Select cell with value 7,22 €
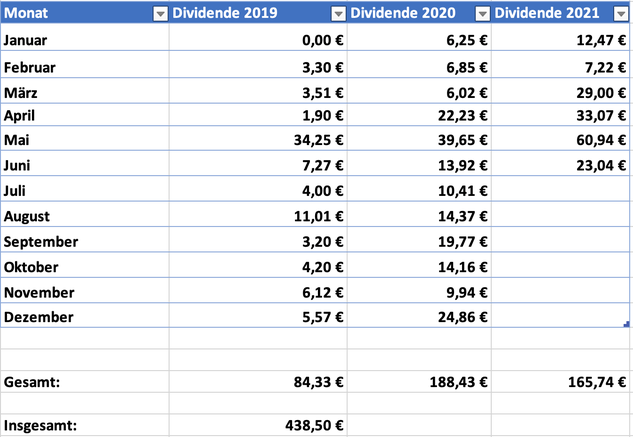Viewport: 633px width, 437px height. [560, 64]
